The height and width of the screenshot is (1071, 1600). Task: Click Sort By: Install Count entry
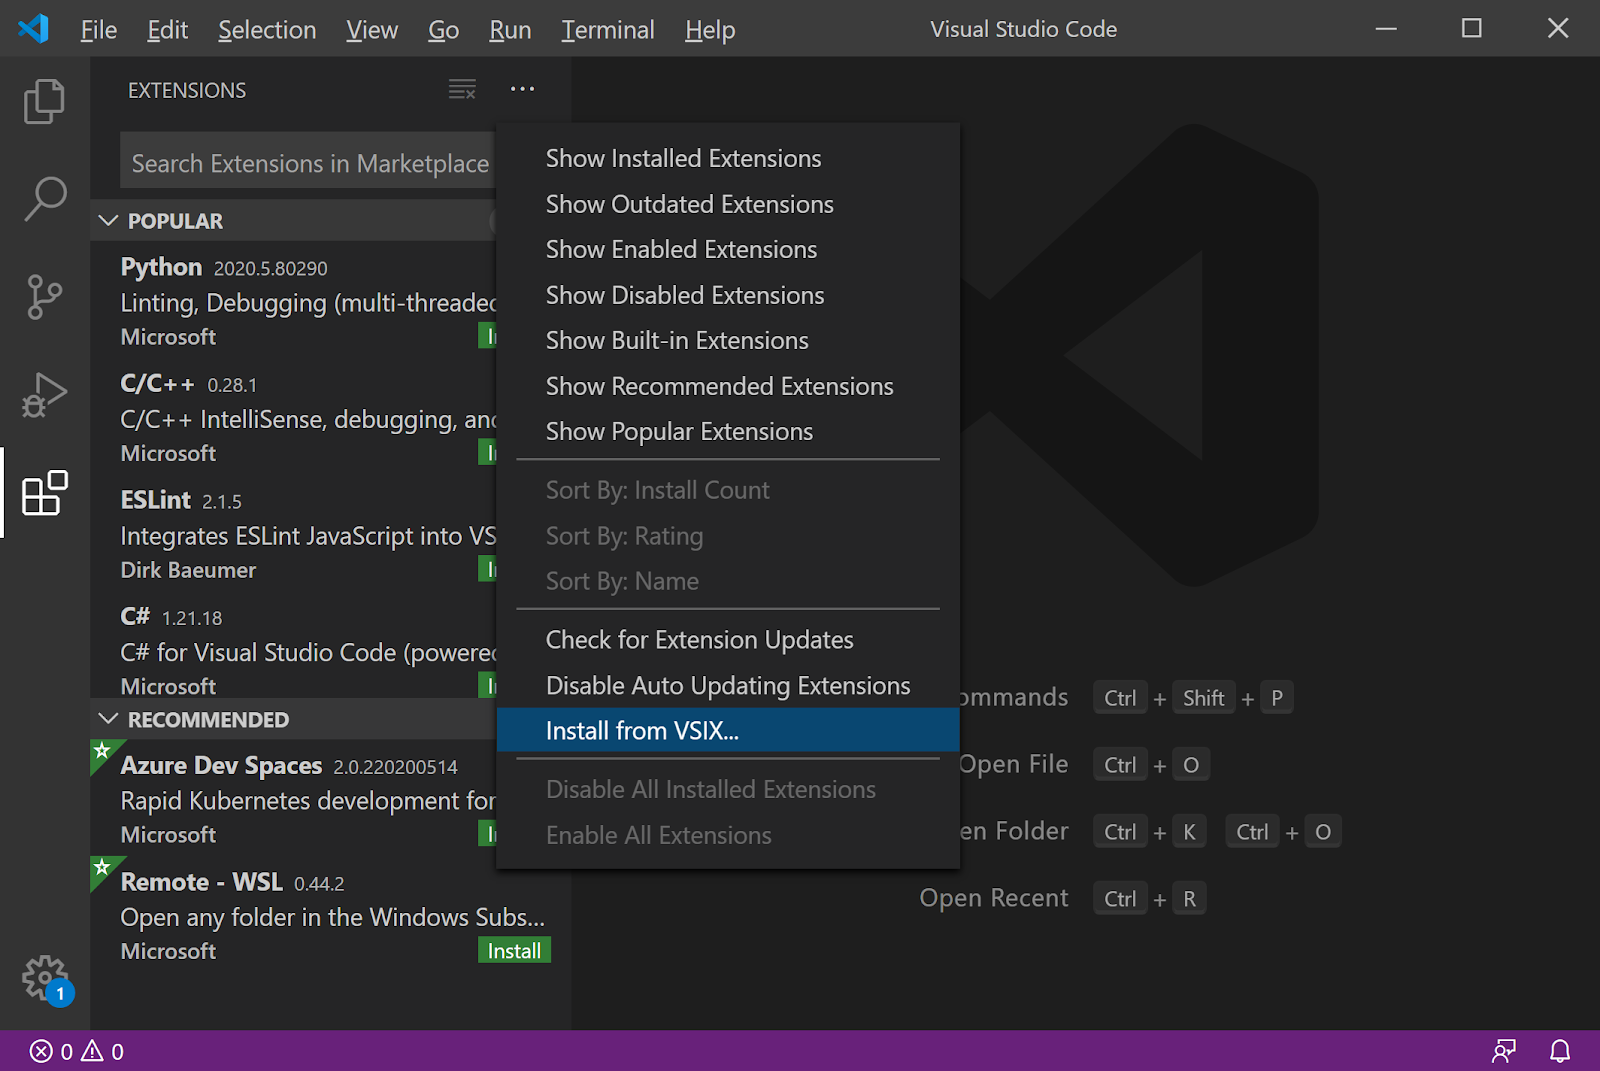(x=728, y=491)
